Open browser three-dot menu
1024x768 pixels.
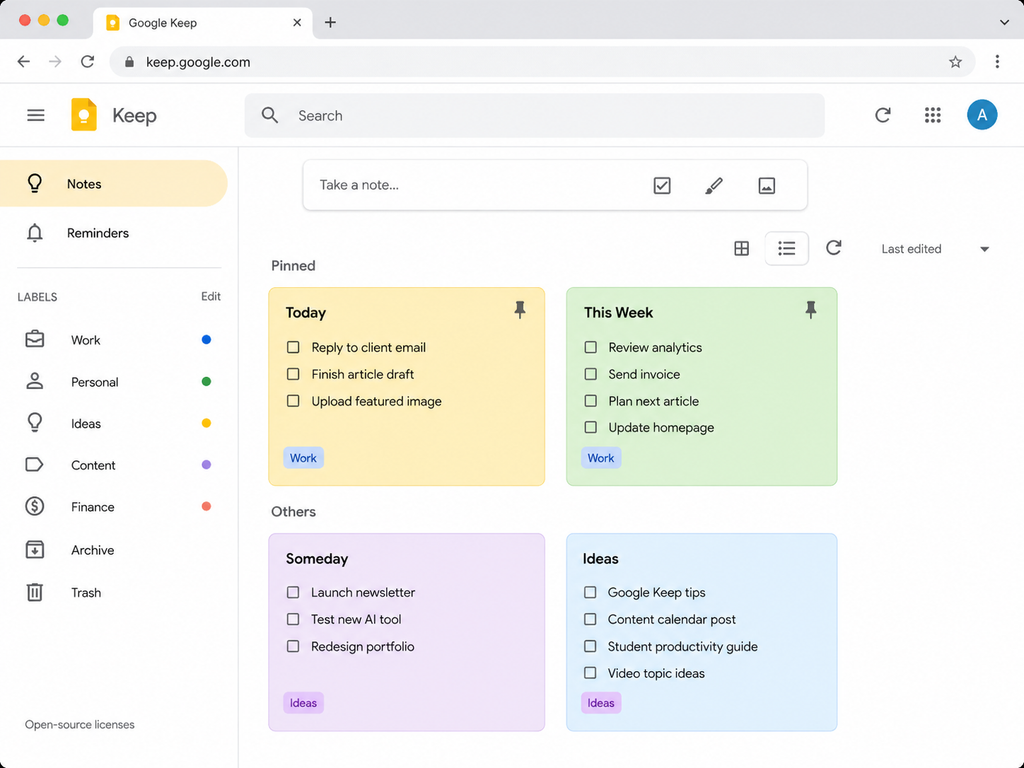pos(997,61)
